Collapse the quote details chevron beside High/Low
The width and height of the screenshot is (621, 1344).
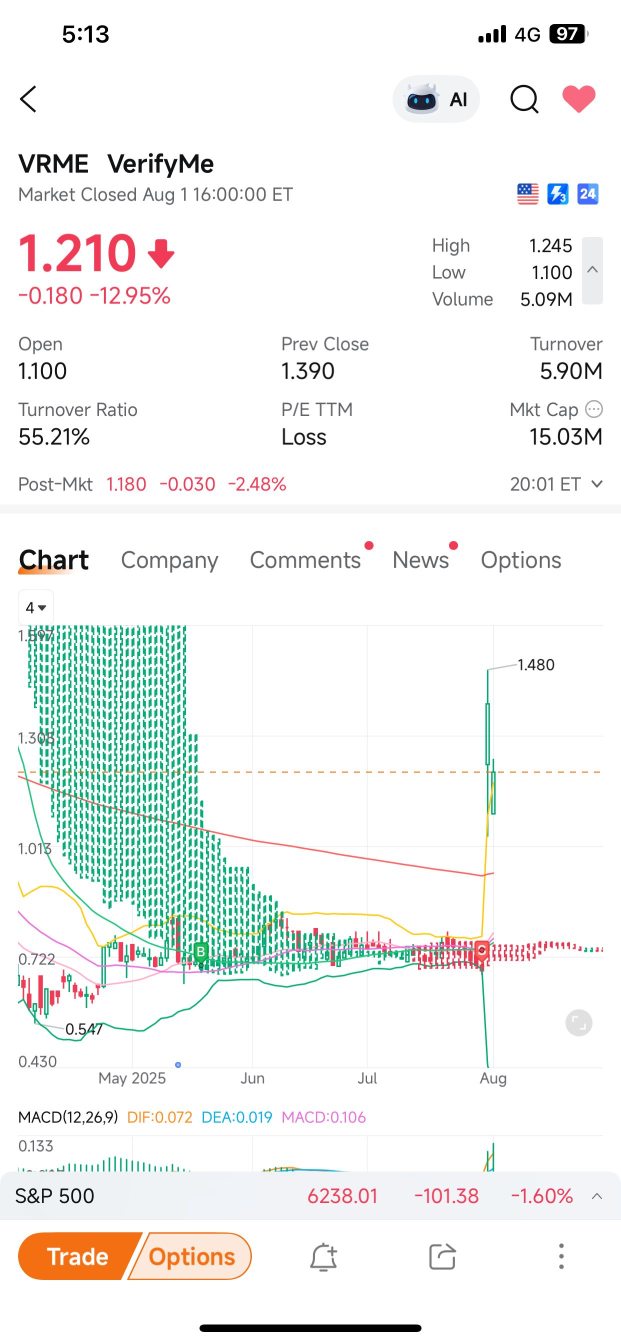592,270
